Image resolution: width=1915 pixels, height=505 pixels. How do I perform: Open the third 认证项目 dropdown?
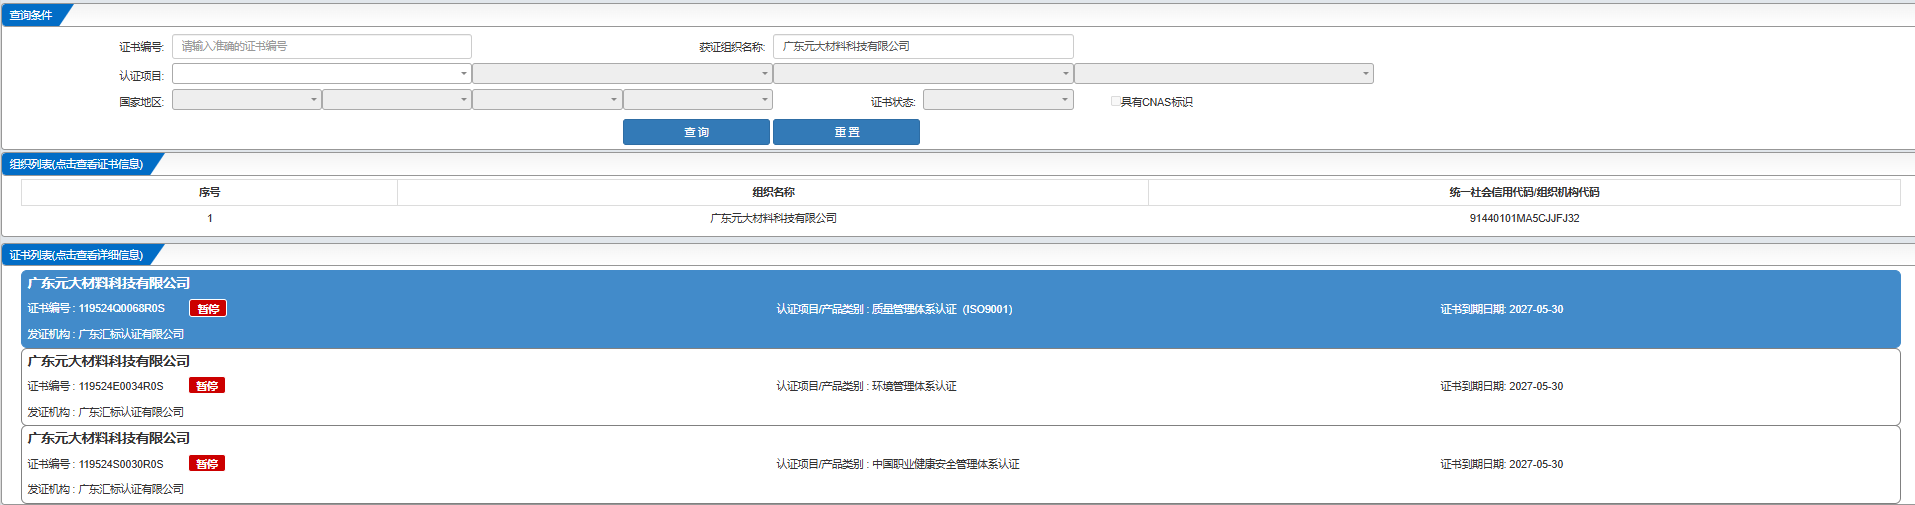[923, 74]
